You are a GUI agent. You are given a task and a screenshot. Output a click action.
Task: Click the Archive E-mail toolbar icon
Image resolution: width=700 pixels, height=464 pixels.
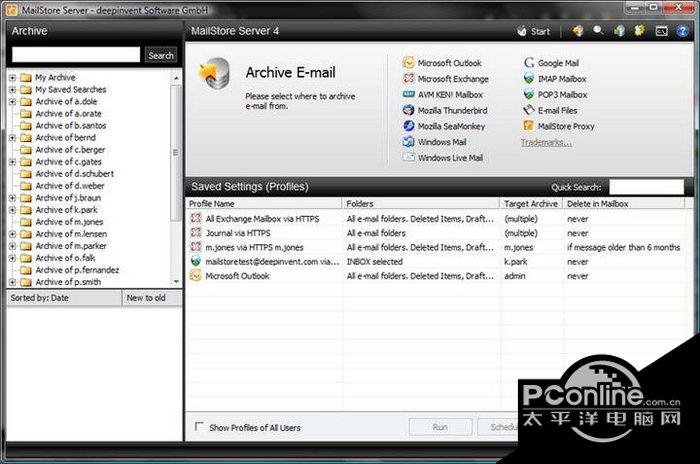578,31
